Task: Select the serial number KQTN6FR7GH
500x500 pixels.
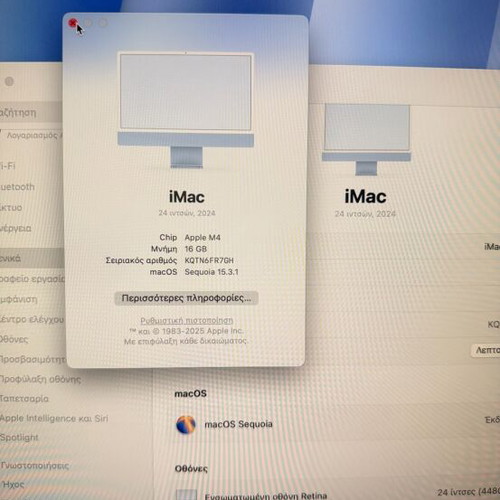Action: click(209, 260)
